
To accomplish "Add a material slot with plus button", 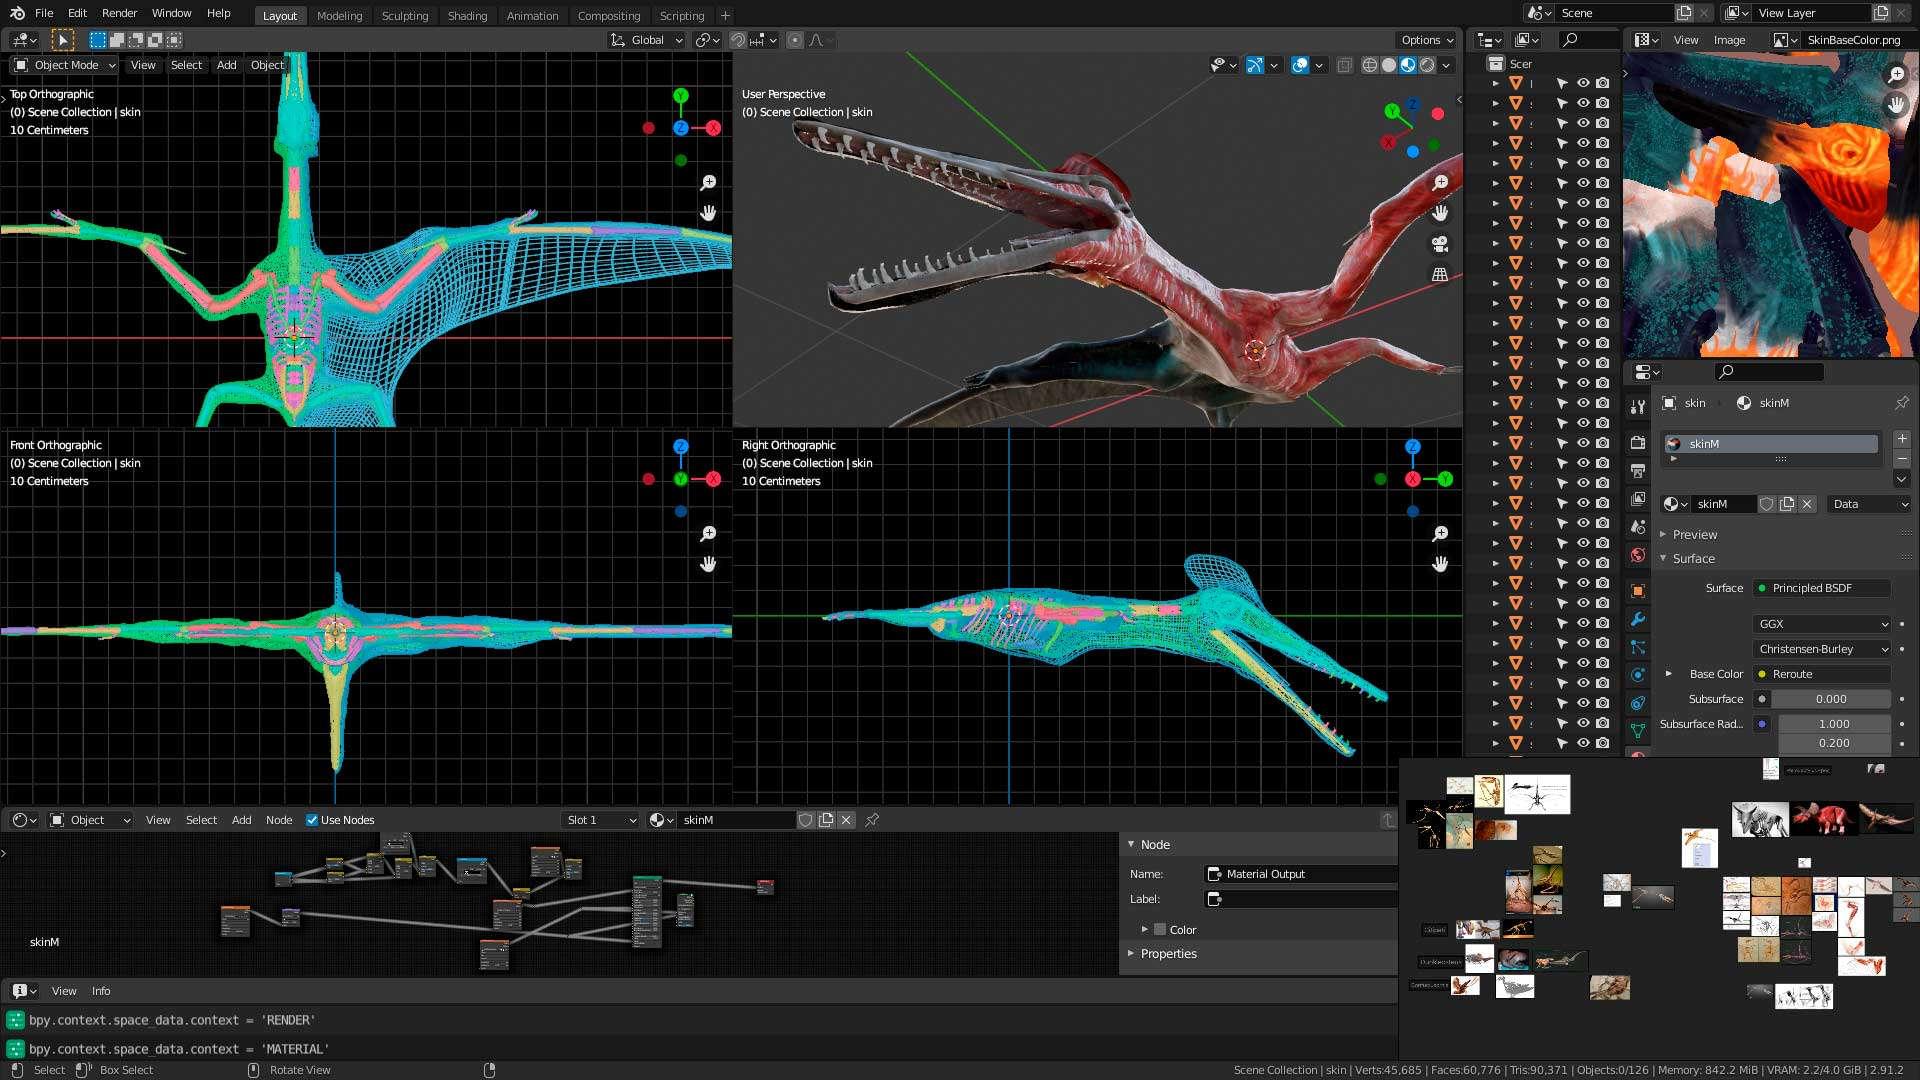I will (1901, 439).
